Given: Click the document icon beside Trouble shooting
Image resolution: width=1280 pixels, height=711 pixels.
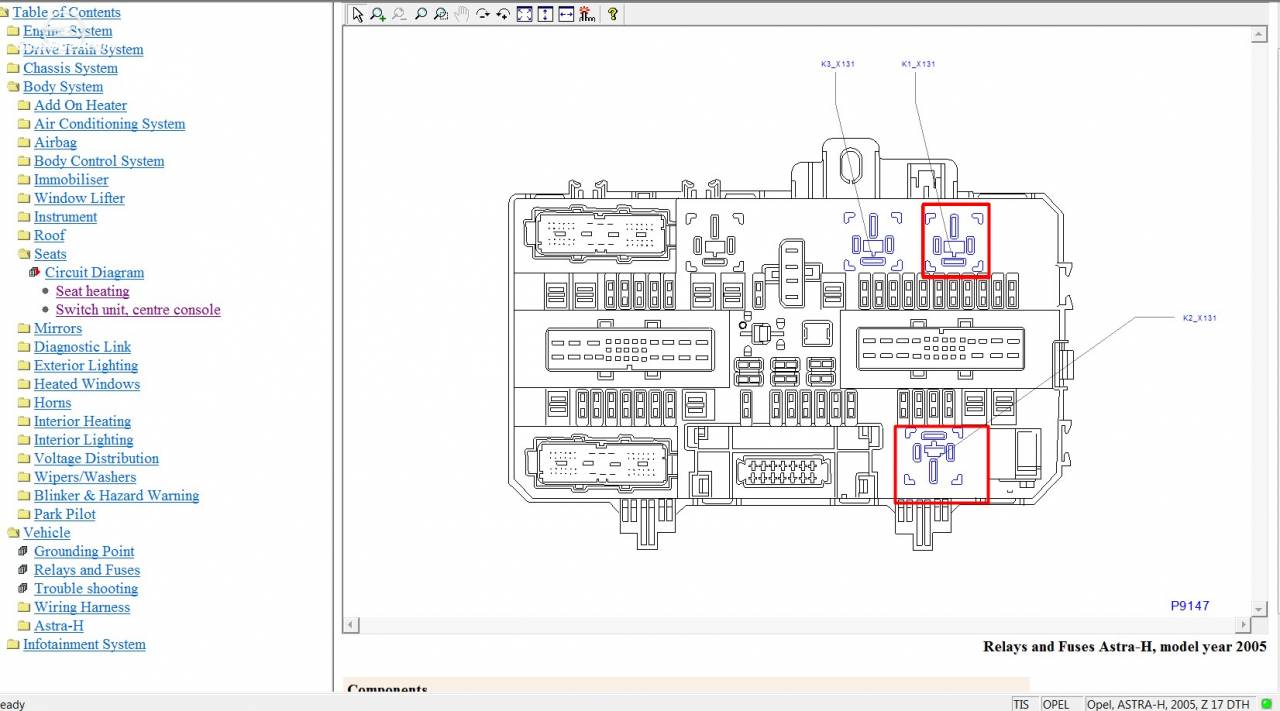Looking at the screenshot, I should [24, 588].
